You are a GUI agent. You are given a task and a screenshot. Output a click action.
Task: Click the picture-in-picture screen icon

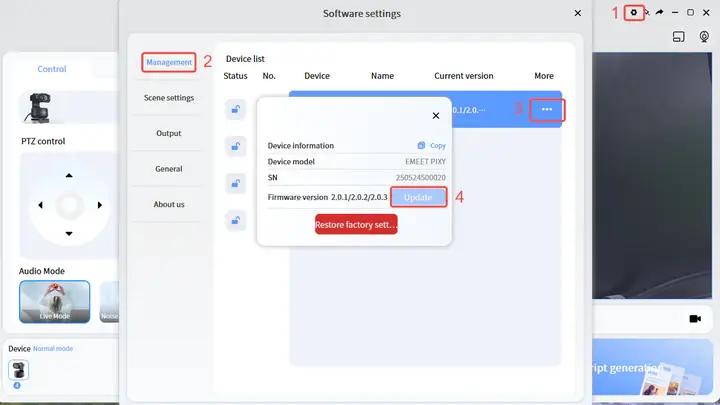point(678,37)
